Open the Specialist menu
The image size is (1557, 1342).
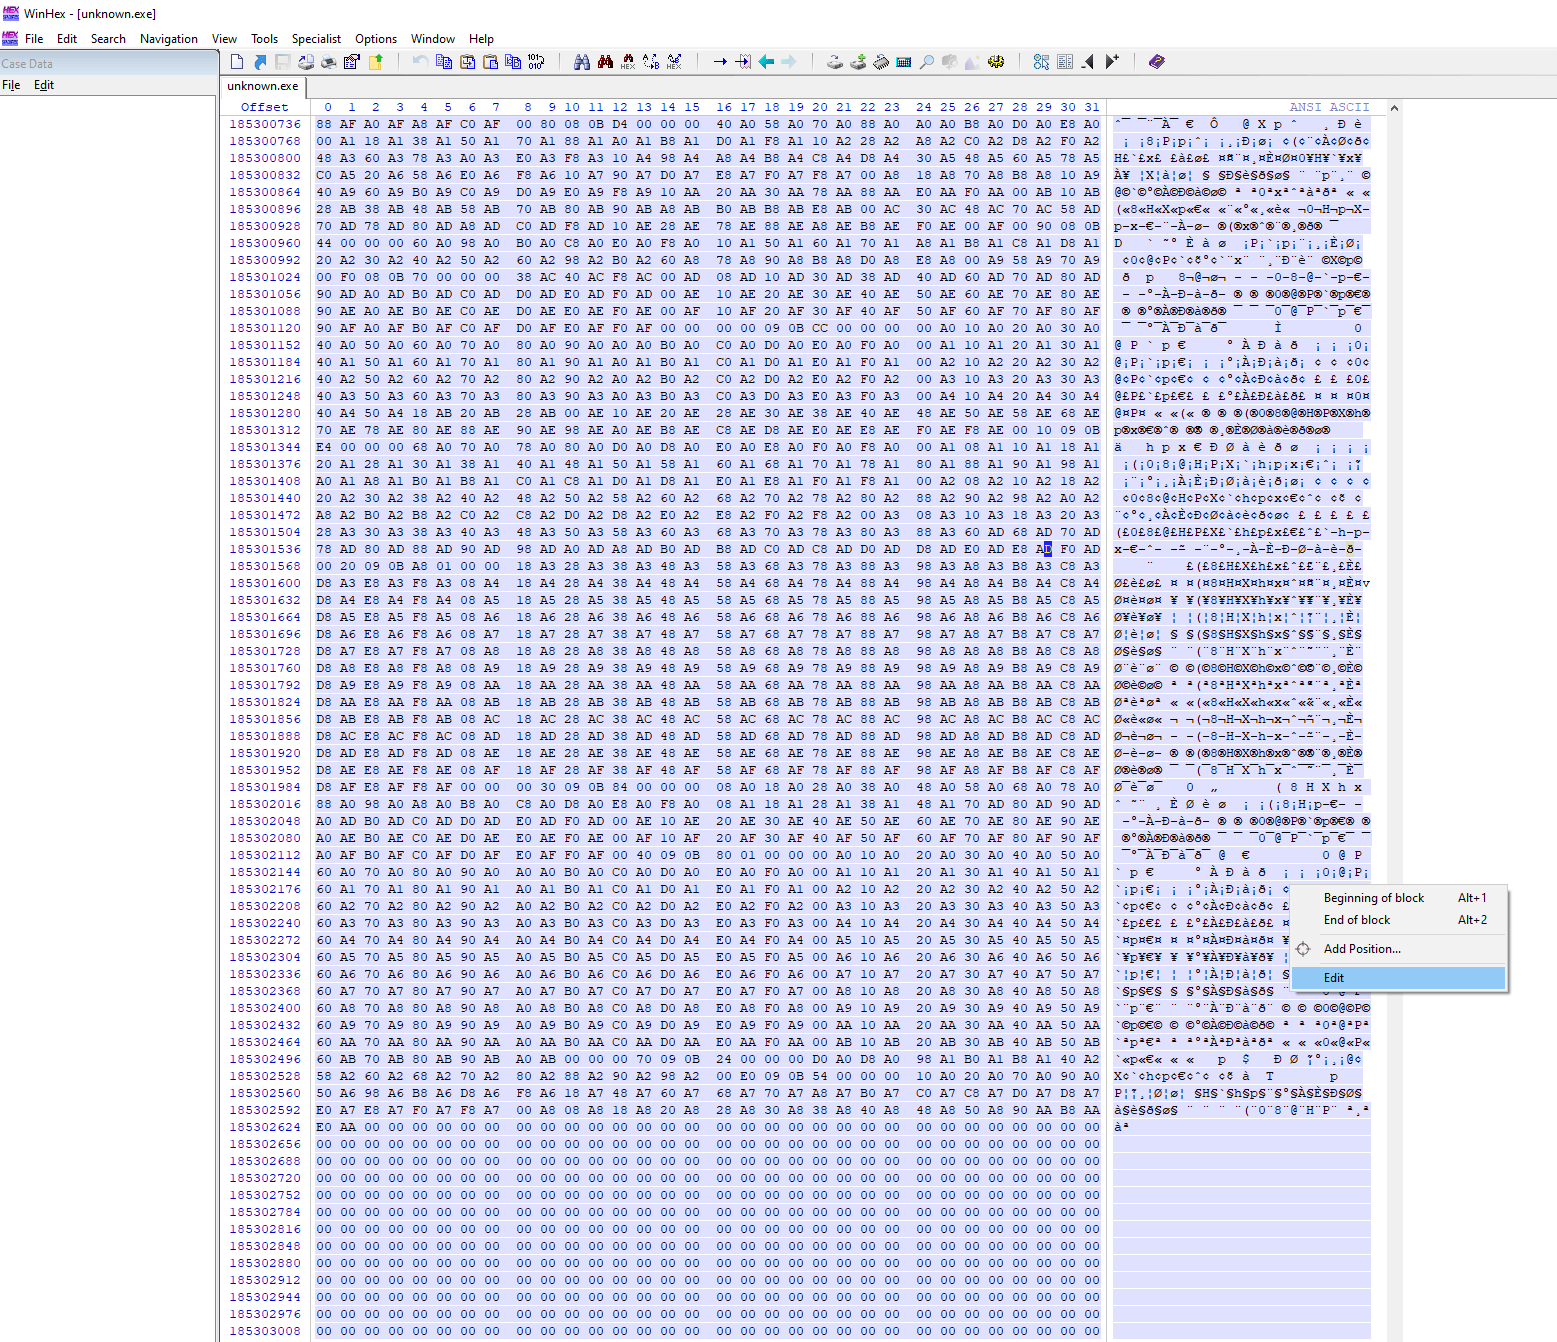pyautogui.click(x=316, y=39)
